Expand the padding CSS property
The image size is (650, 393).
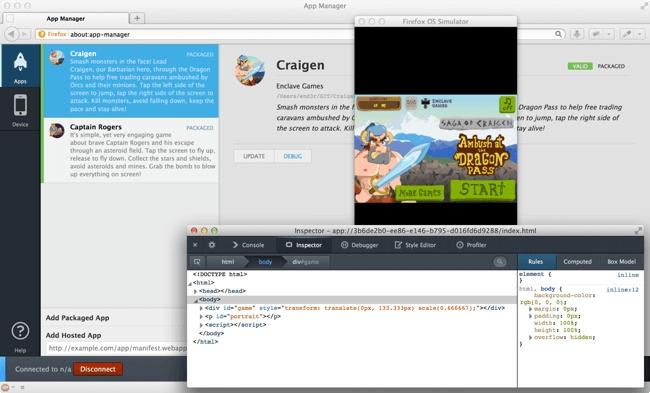(530, 316)
